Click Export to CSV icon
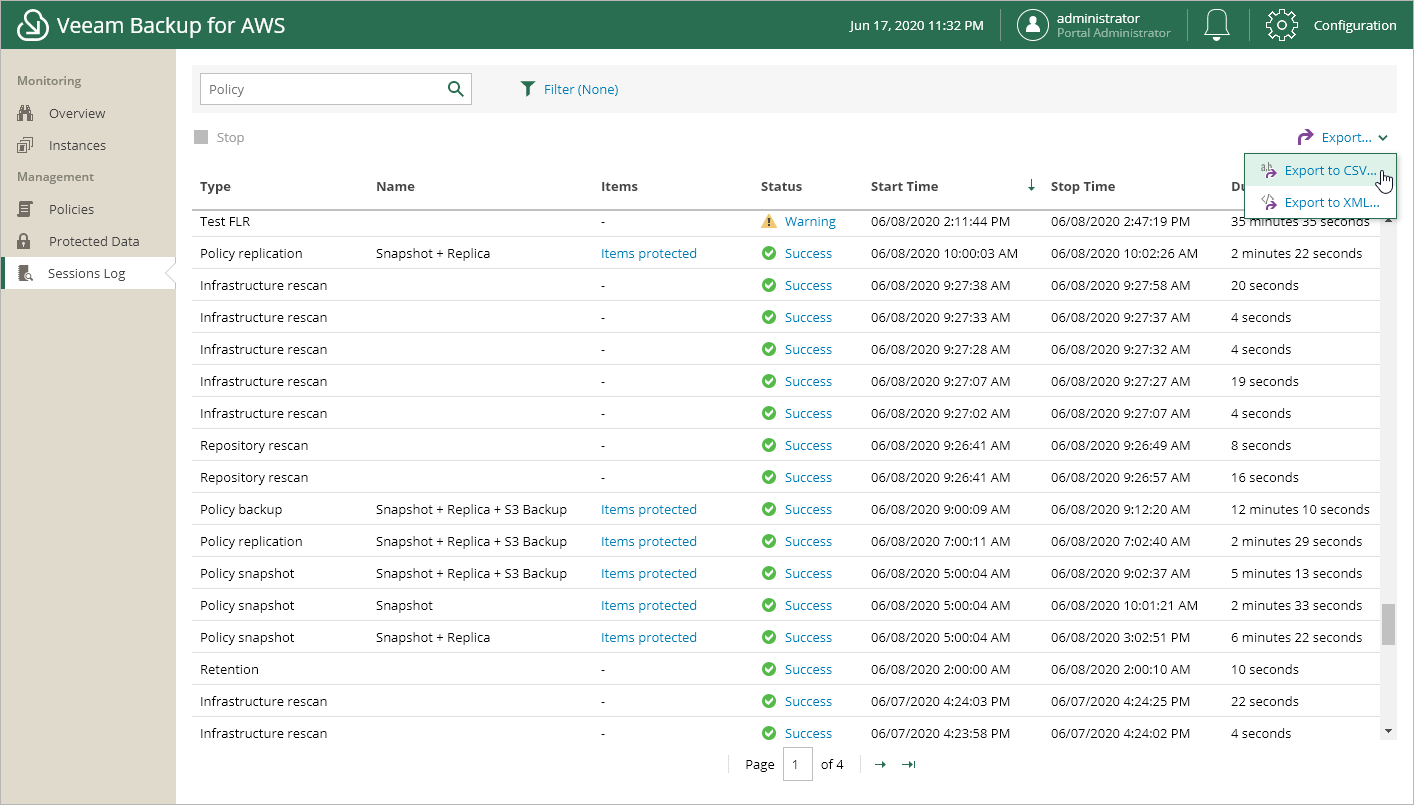The width and height of the screenshot is (1414, 805). 1268,170
